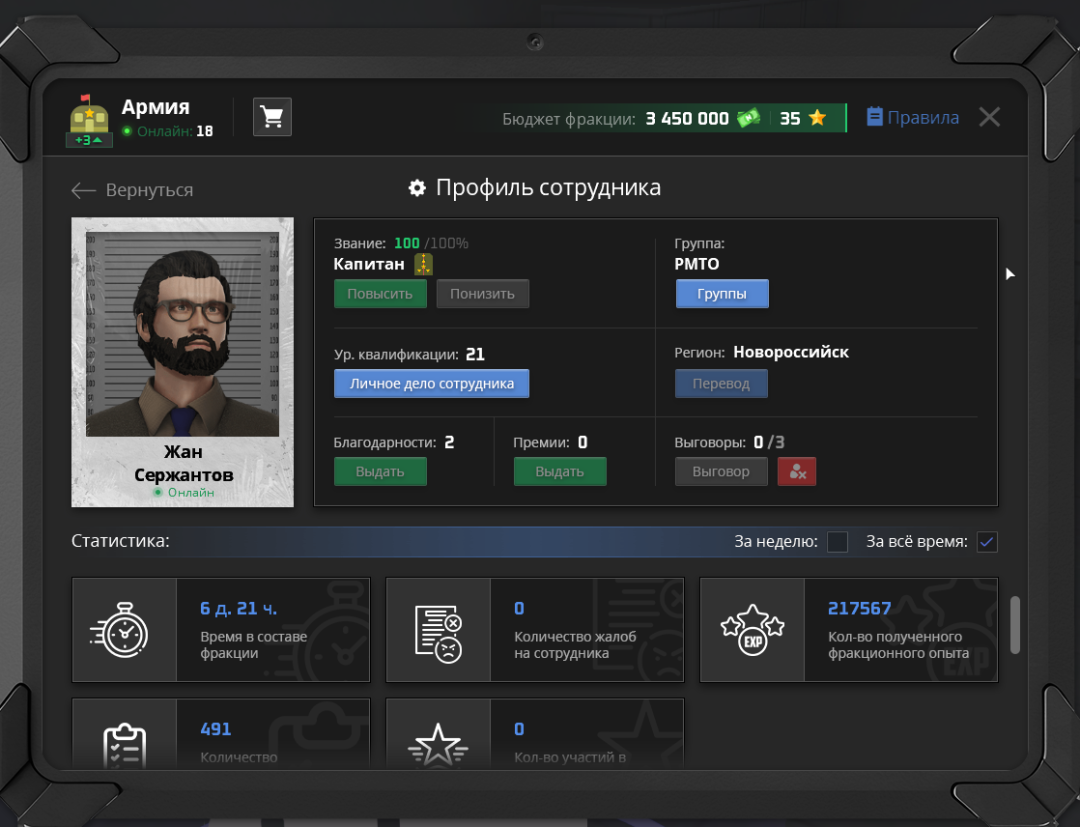
Task: Click the 6 д. 21 ч. value
Action: [238, 609]
